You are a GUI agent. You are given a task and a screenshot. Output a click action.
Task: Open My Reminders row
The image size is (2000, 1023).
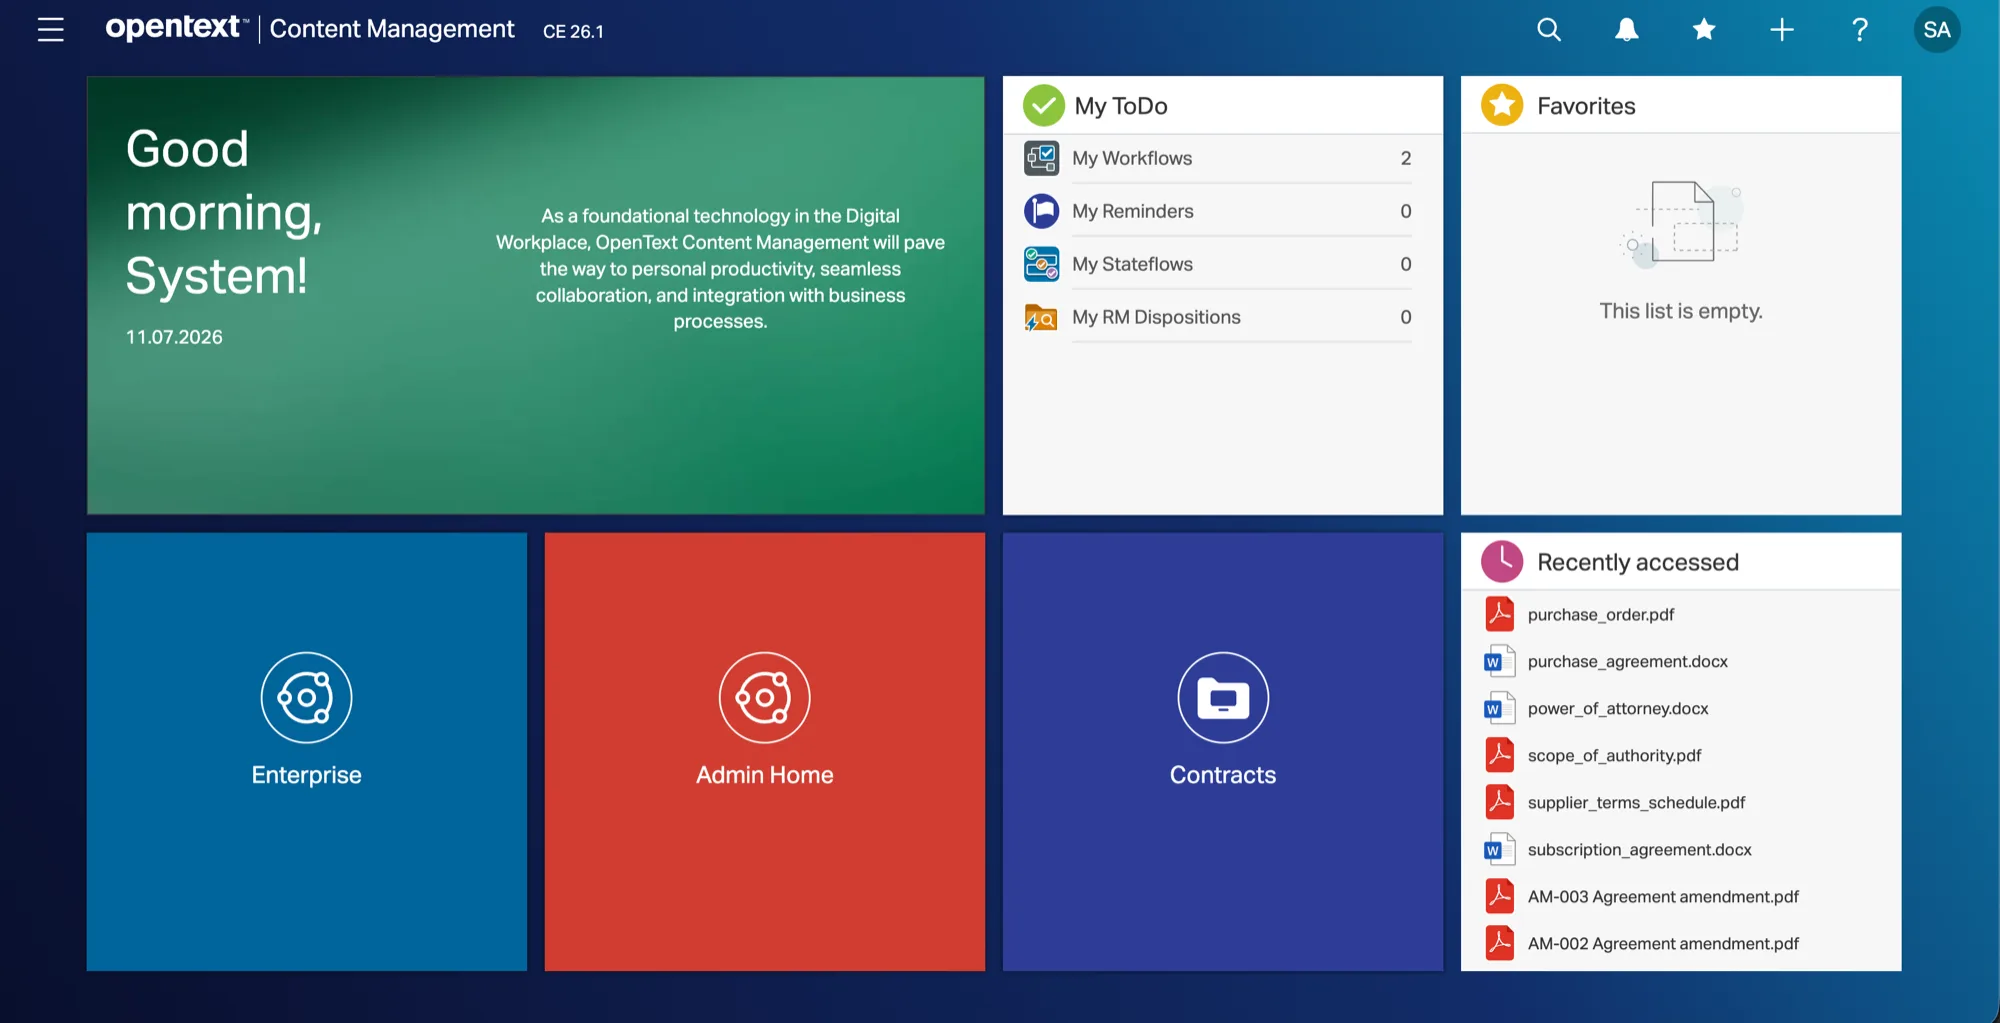[x=1222, y=211]
